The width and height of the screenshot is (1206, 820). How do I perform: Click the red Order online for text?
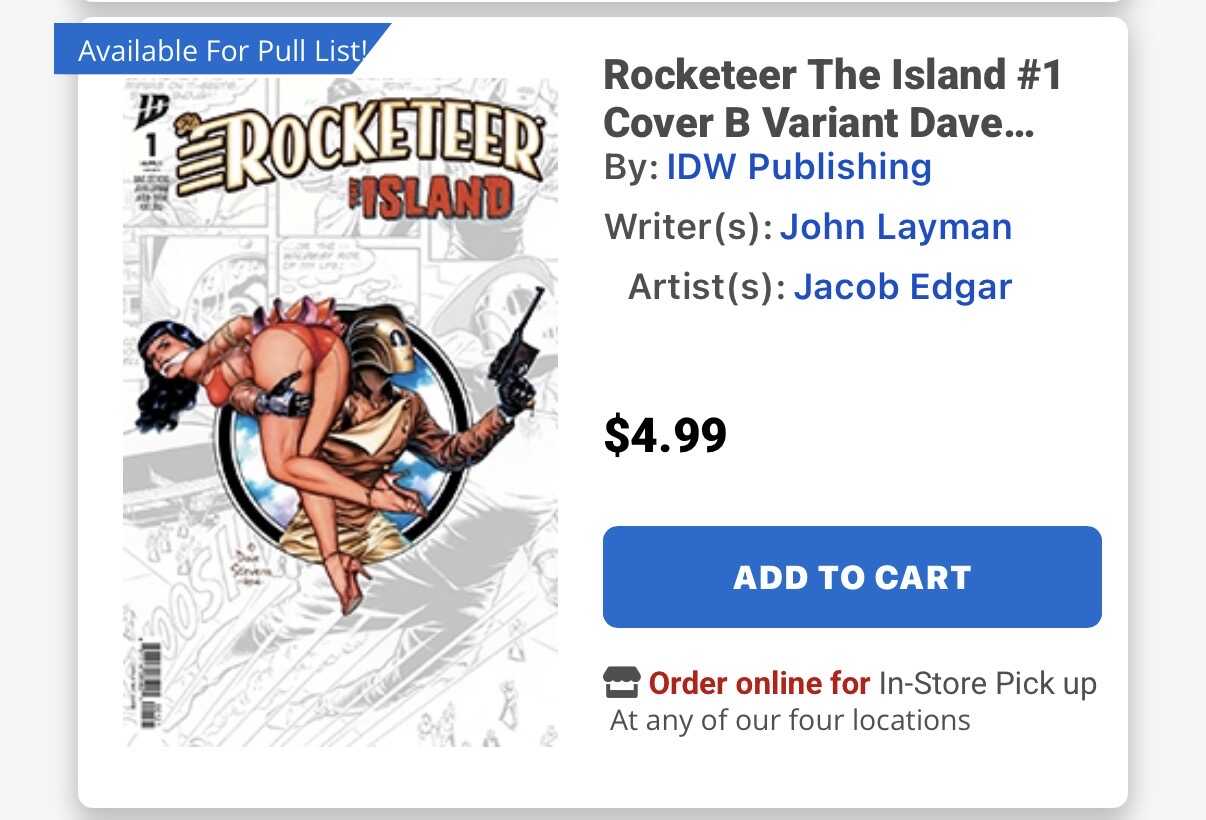point(759,684)
